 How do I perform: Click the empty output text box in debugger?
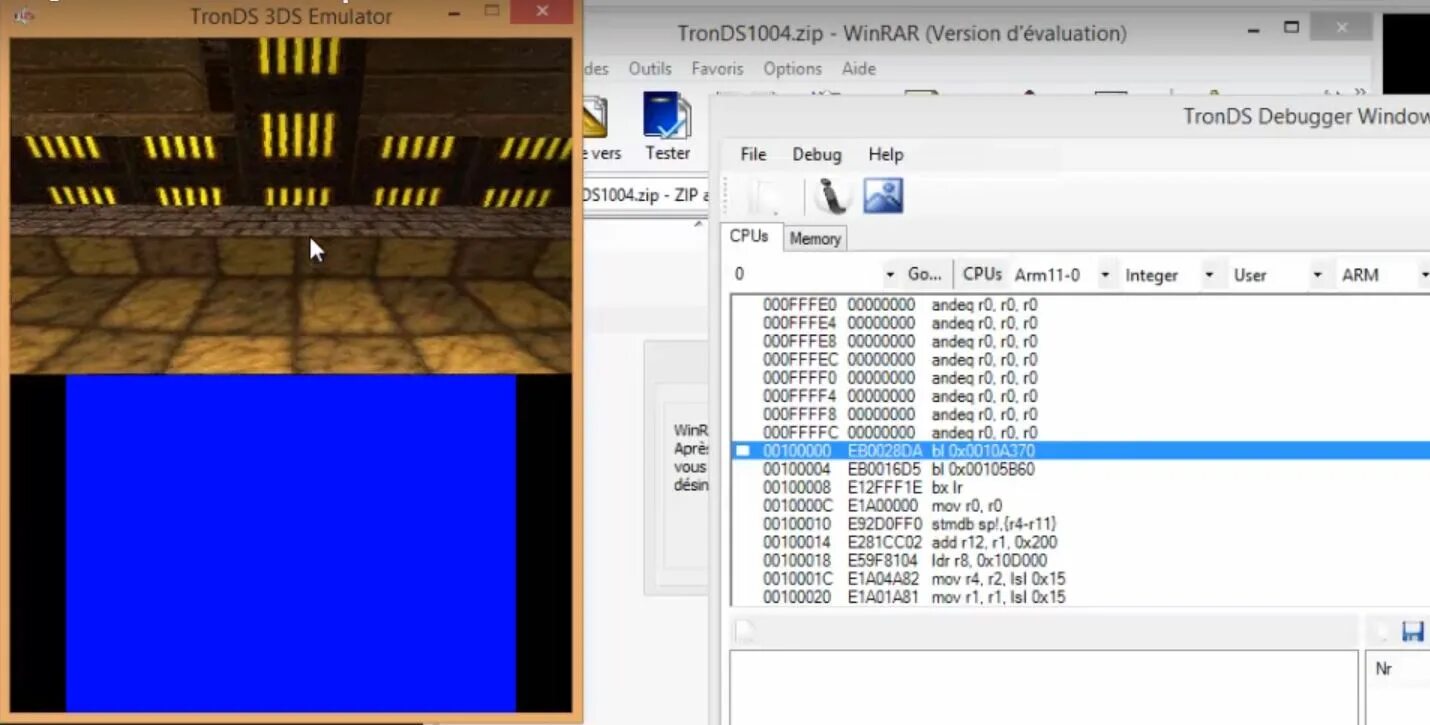(1043, 687)
